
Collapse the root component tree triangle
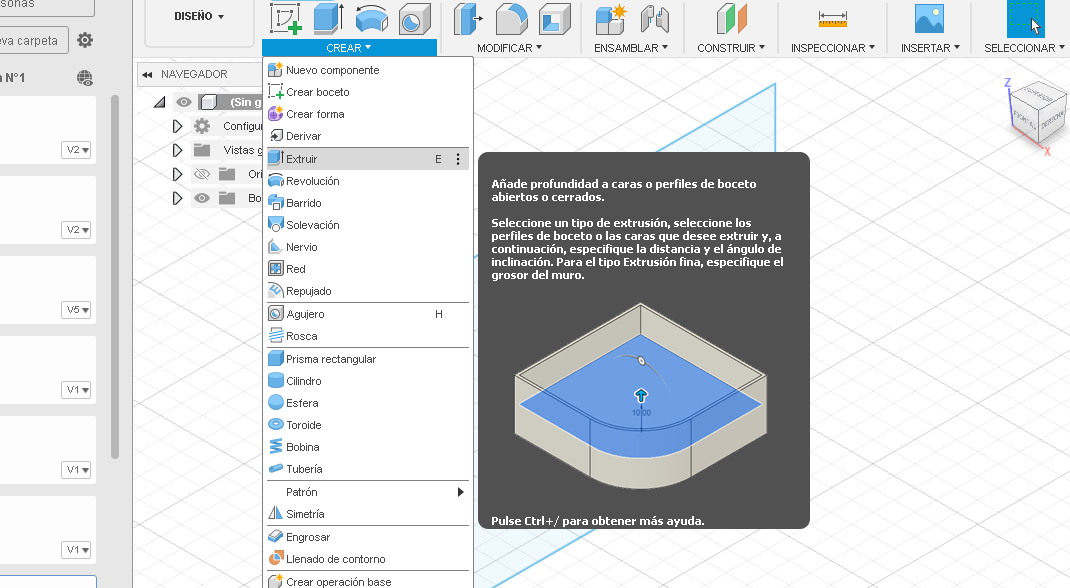click(160, 102)
